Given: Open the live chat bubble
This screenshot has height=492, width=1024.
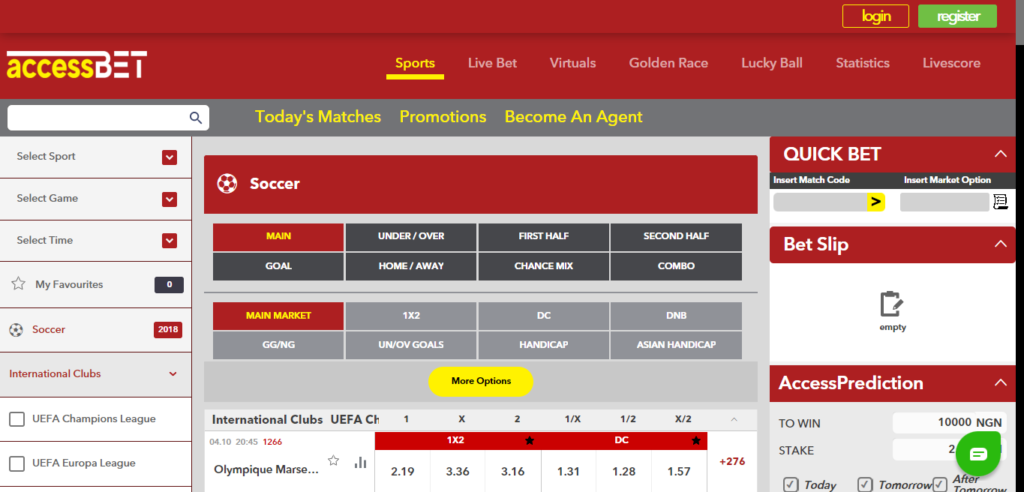Looking at the screenshot, I should [978, 453].
